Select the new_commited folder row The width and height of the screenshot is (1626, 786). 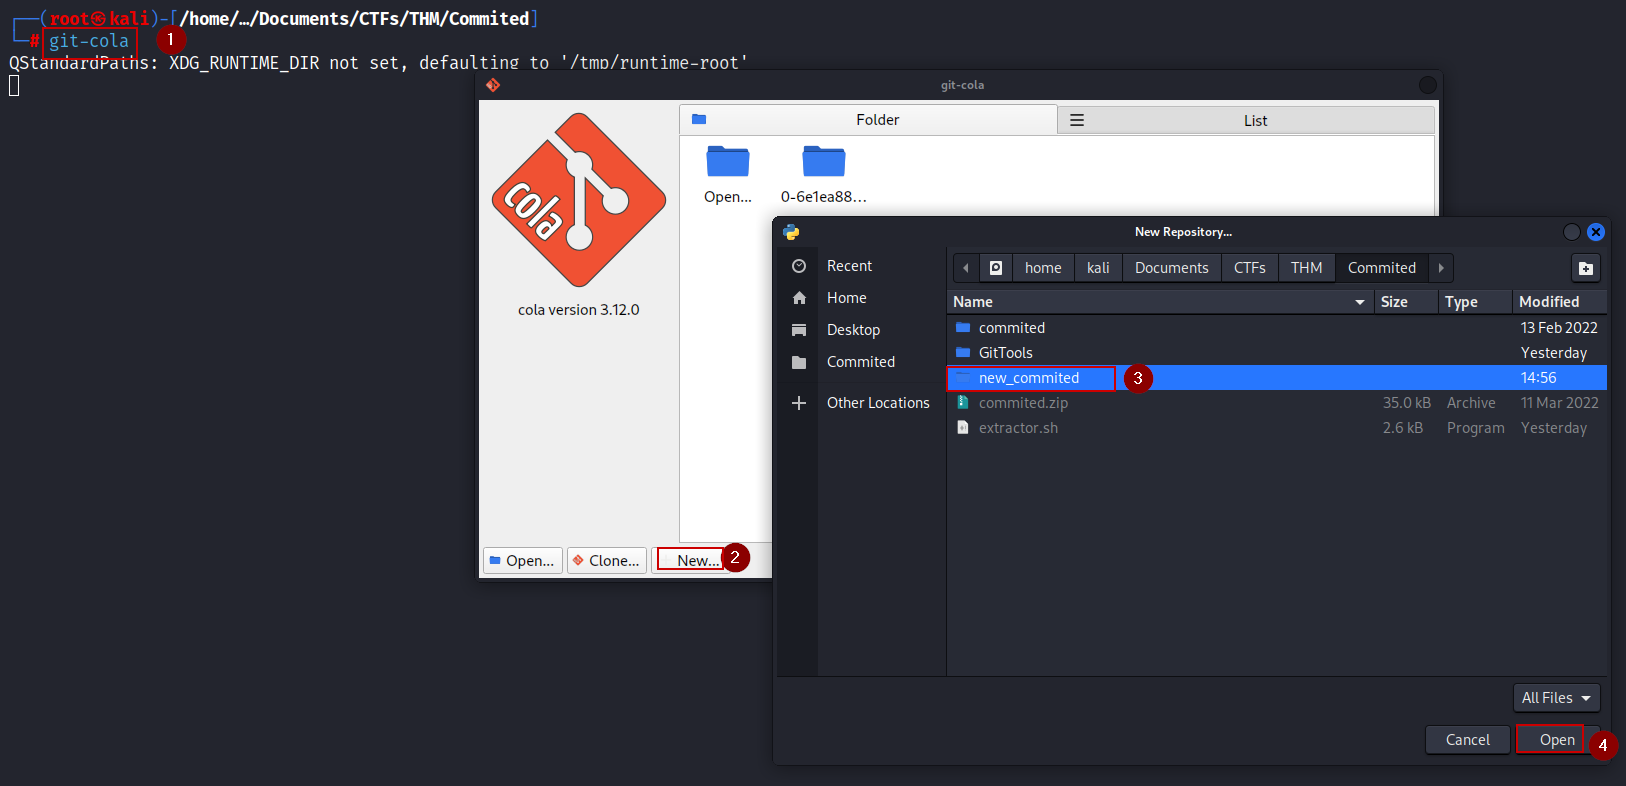1277,378
